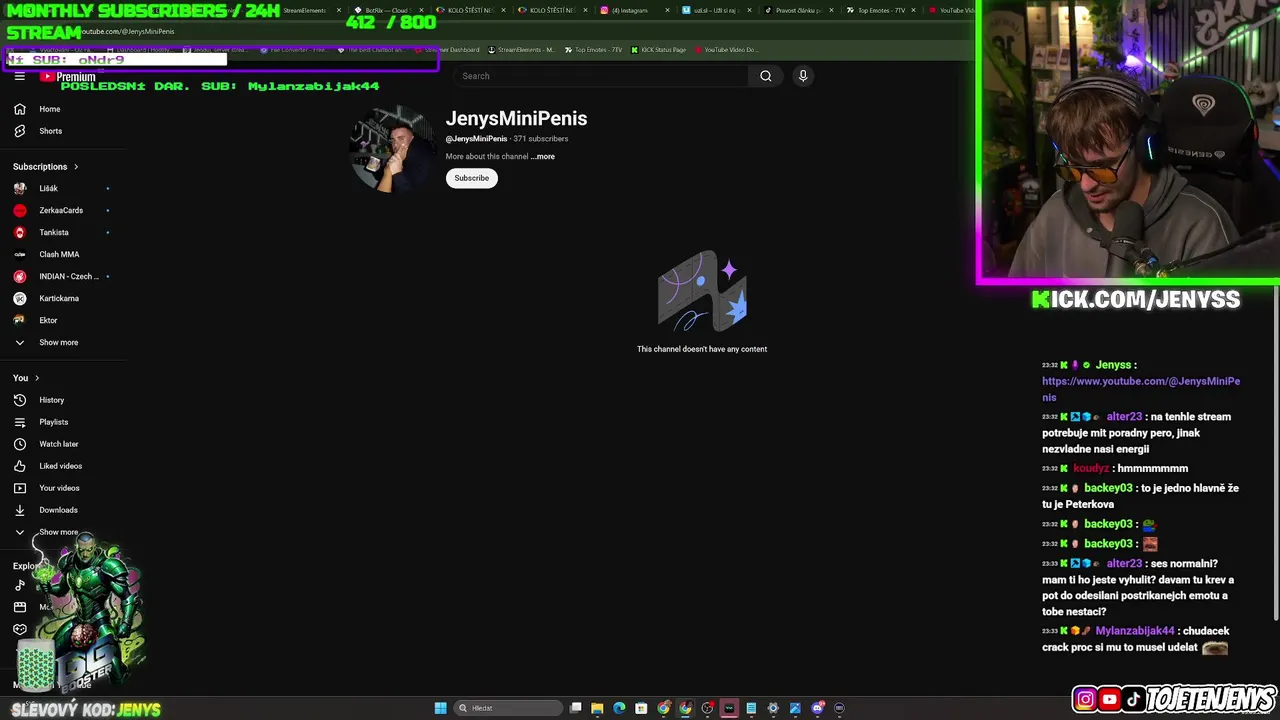Screen dimensions: 1280x720
Task: Open YouTube Video Do... bookmark
Action: point(726,50)
